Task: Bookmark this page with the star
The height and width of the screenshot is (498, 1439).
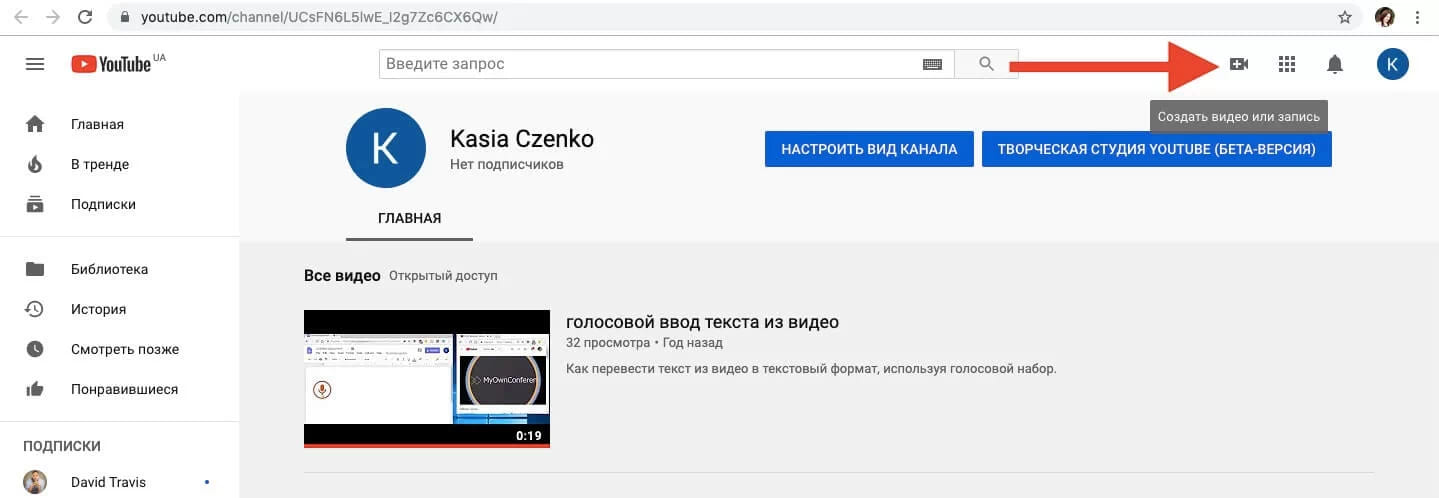Action: (1345, 17)
